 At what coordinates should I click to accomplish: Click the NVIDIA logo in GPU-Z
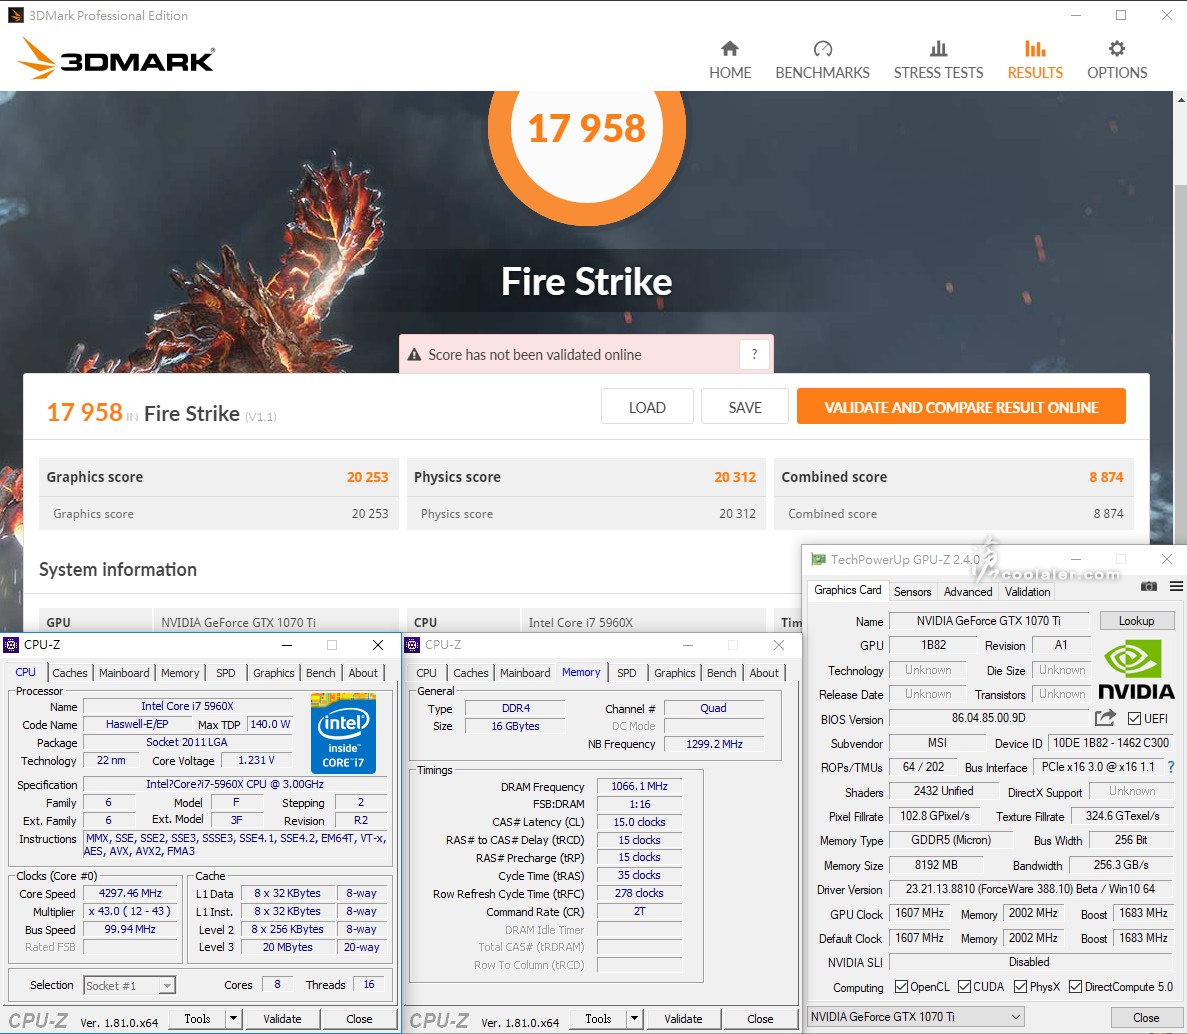point(1136,670)
